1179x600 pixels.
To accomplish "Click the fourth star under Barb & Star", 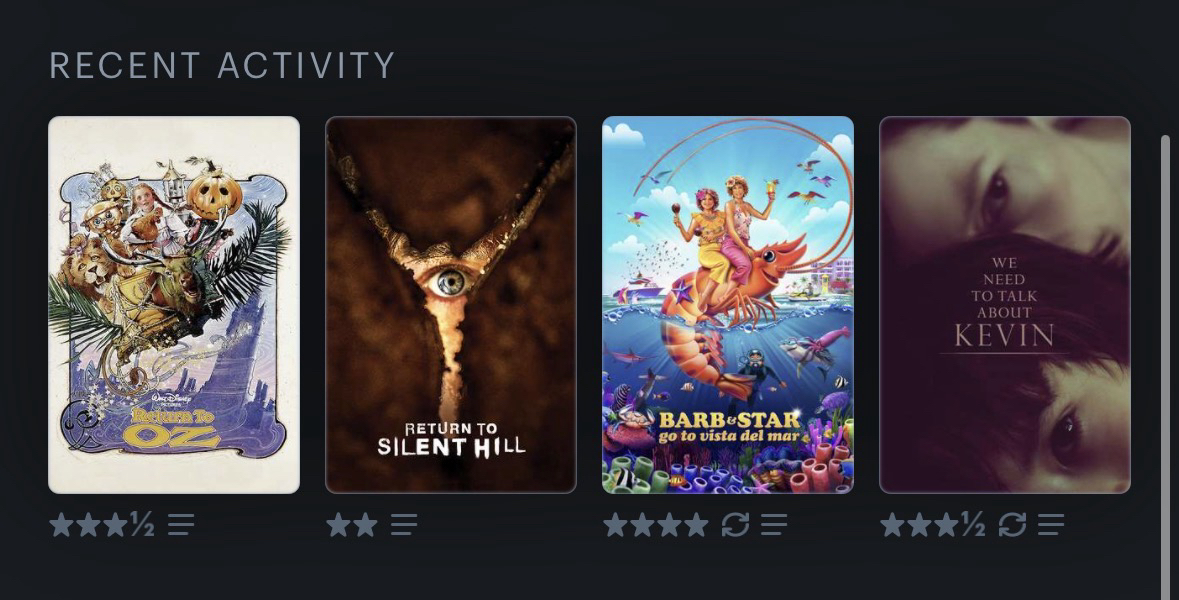I will click(696, 525).
